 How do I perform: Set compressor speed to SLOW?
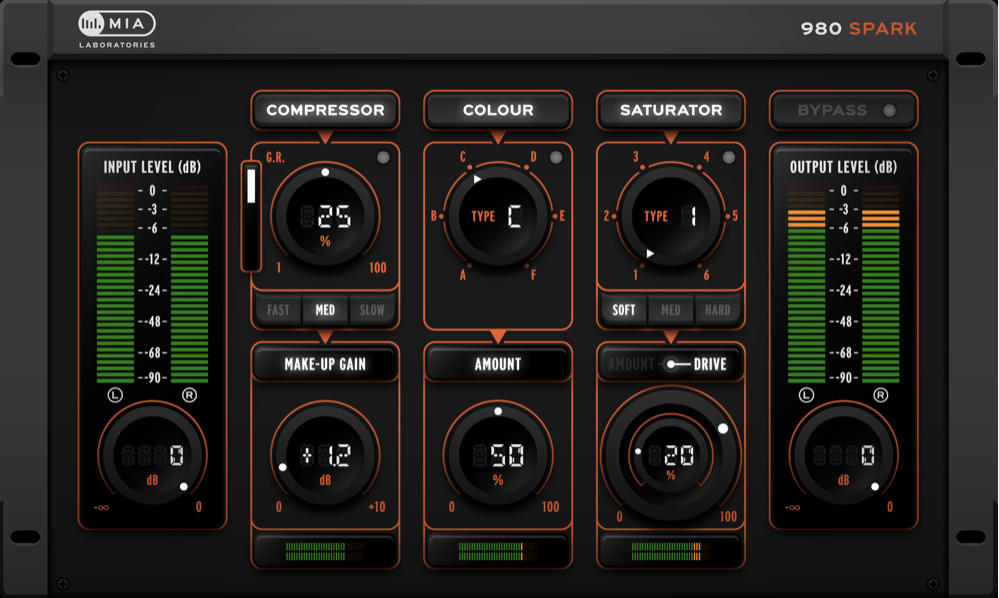coord(372,310)
